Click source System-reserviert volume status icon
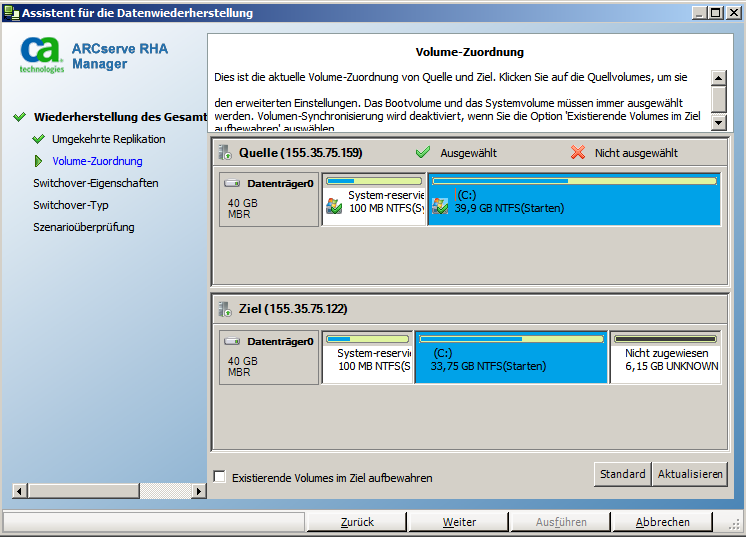 pyautogui.click(x=334, y=206)
